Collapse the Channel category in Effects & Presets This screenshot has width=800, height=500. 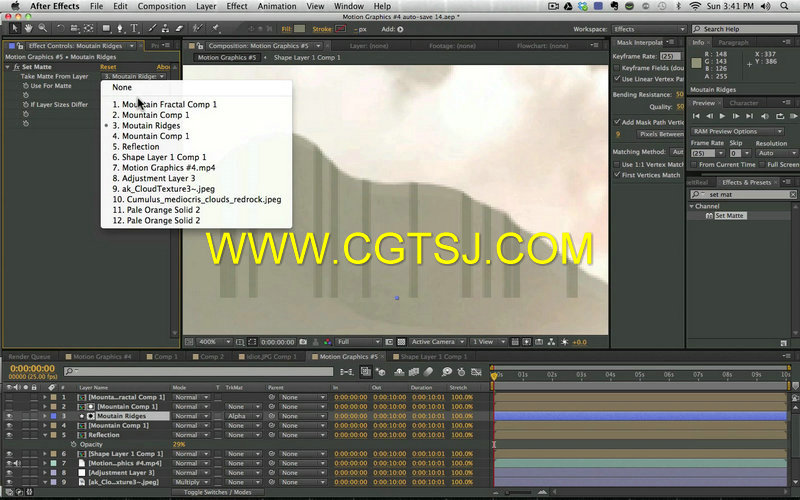[x=692, y=206]
